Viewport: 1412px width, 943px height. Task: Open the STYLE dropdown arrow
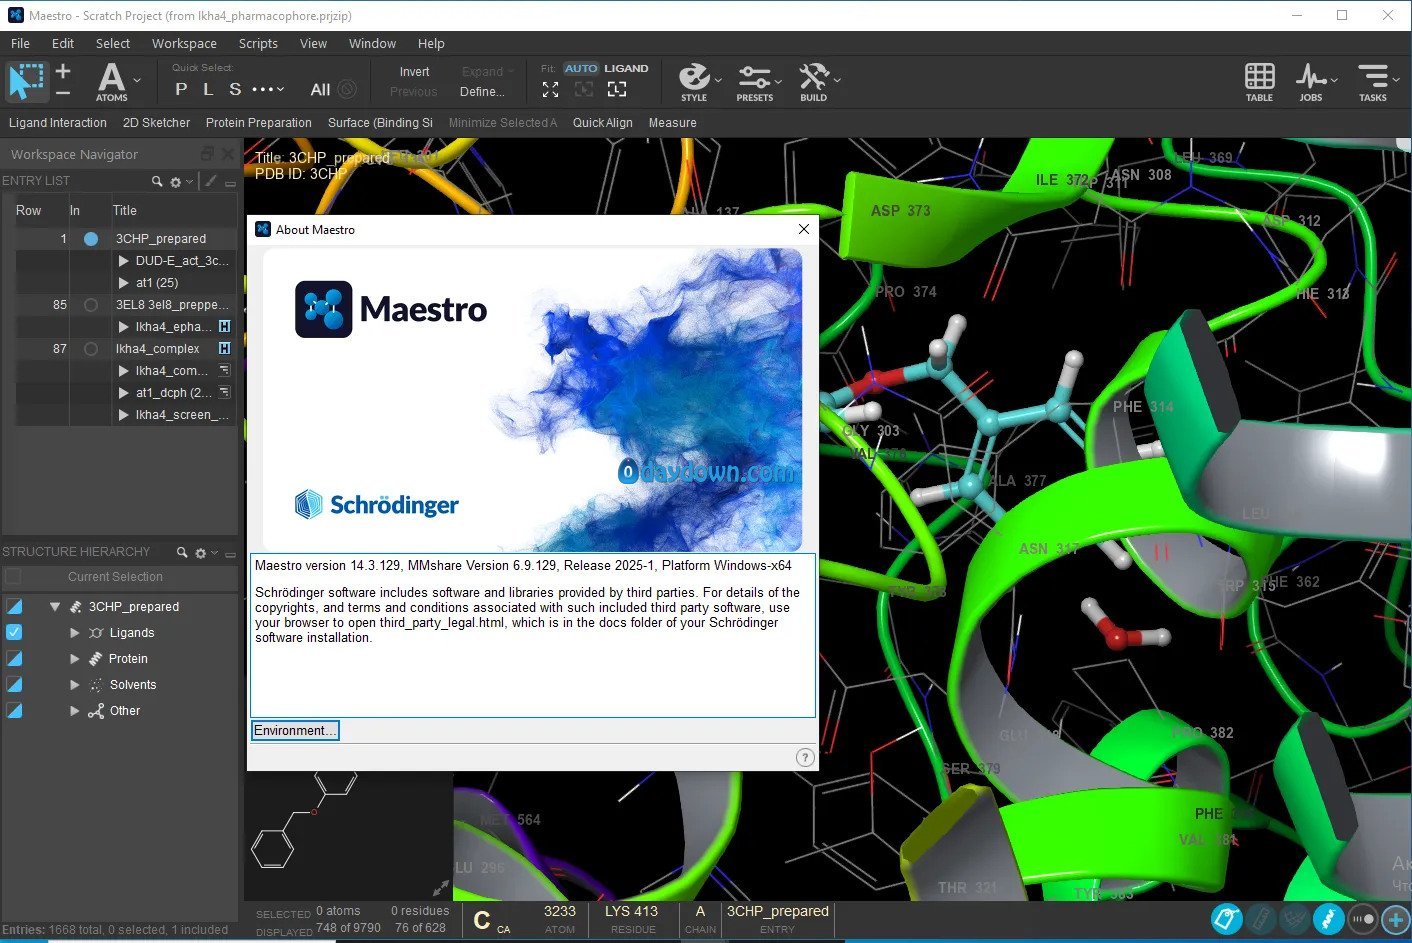pyautogui.click(x=718, y=80)
